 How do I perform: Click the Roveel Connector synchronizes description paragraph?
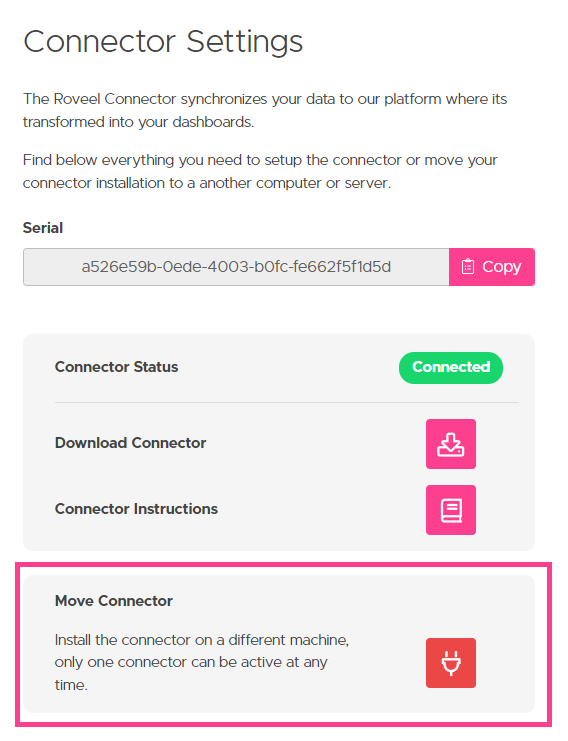[265, 110]
